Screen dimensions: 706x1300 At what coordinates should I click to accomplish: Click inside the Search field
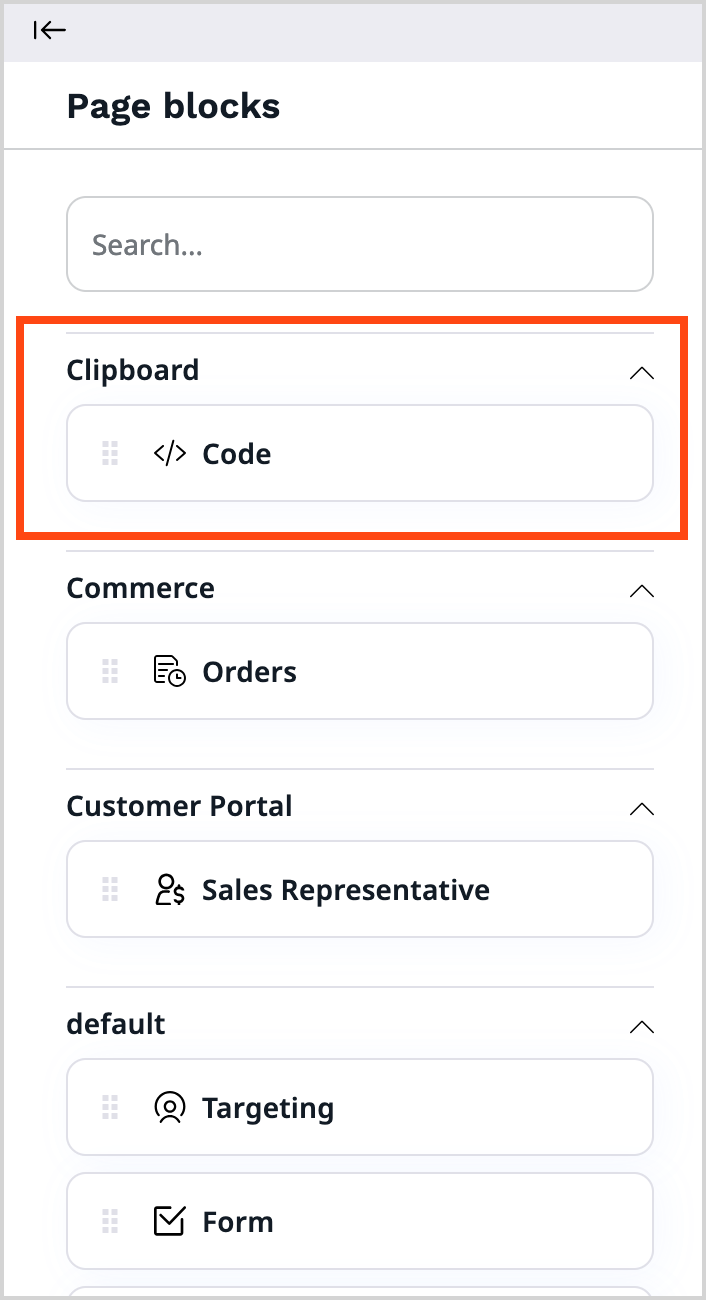pos(360,244)
